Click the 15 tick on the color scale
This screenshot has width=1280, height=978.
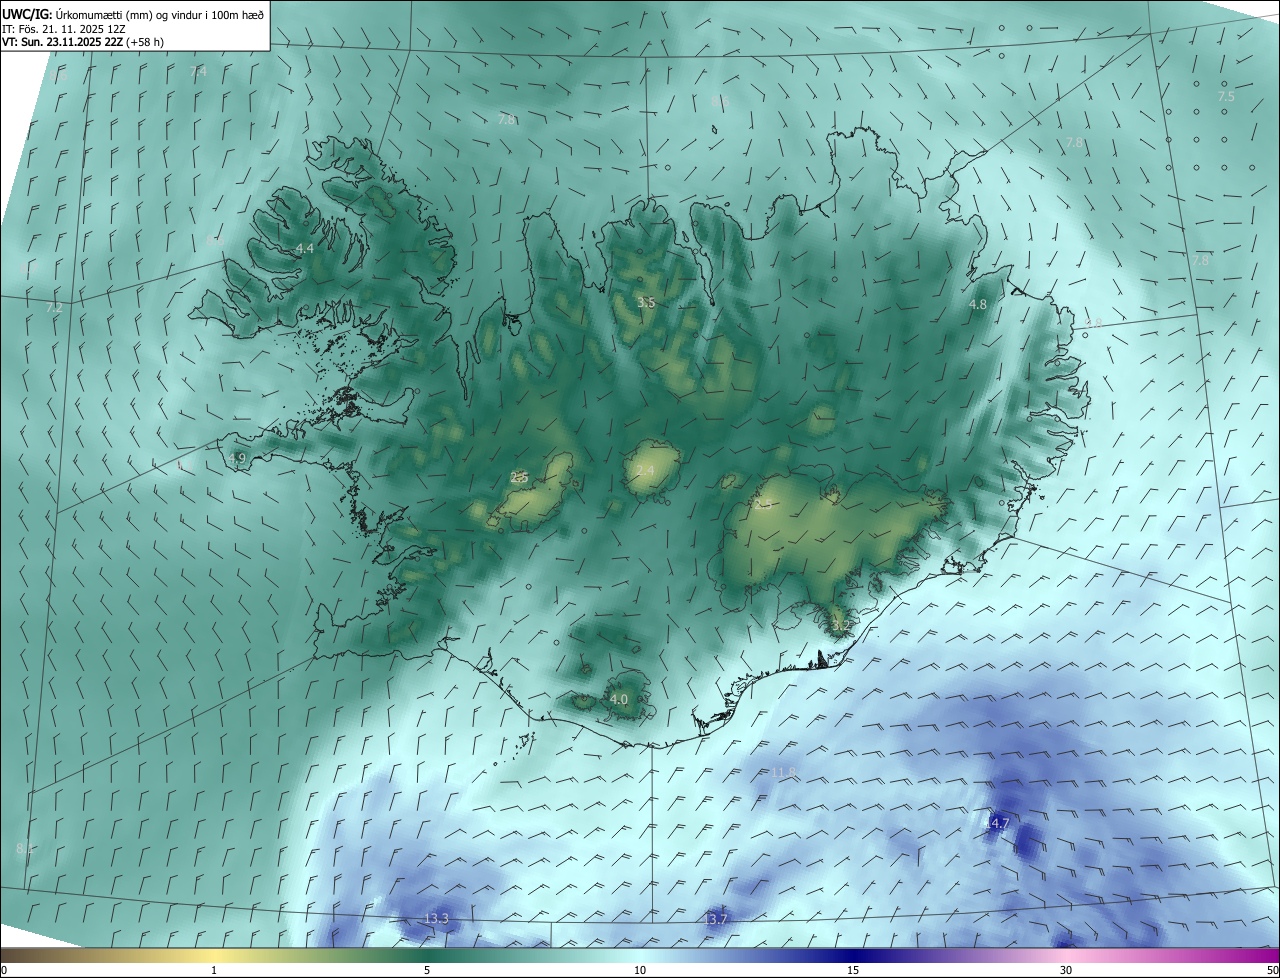click(853, 970)
